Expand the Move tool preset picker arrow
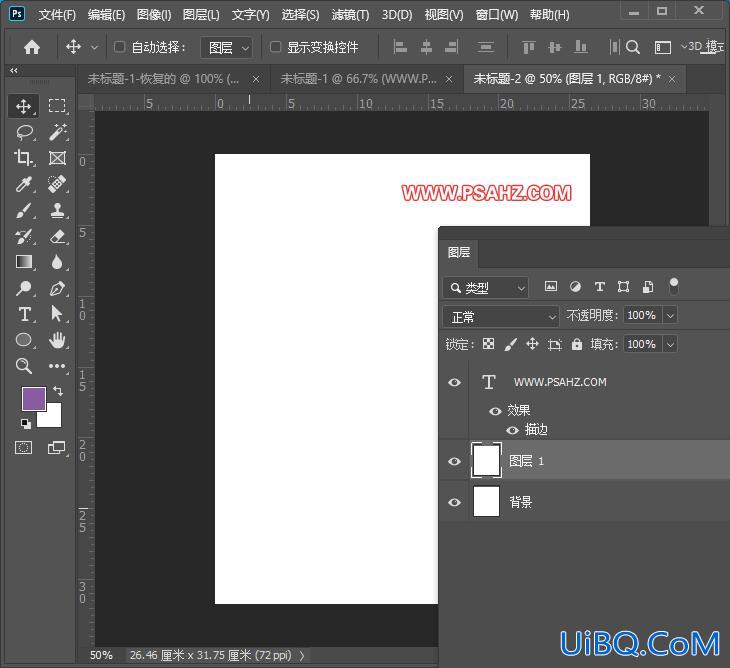The image size is (730, 668). coord(94,47)
